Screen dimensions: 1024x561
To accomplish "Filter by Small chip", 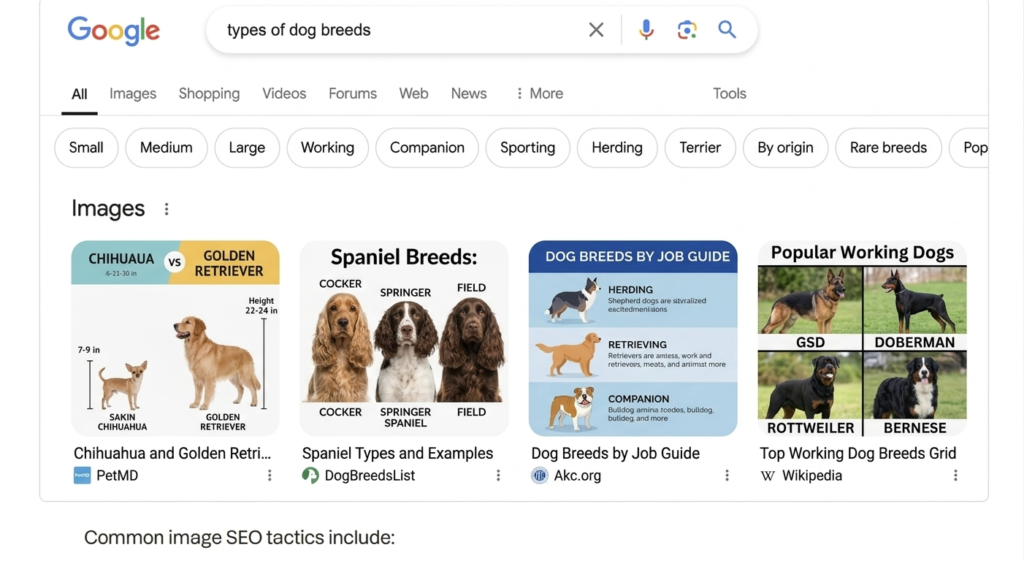I will coord(86,148).
